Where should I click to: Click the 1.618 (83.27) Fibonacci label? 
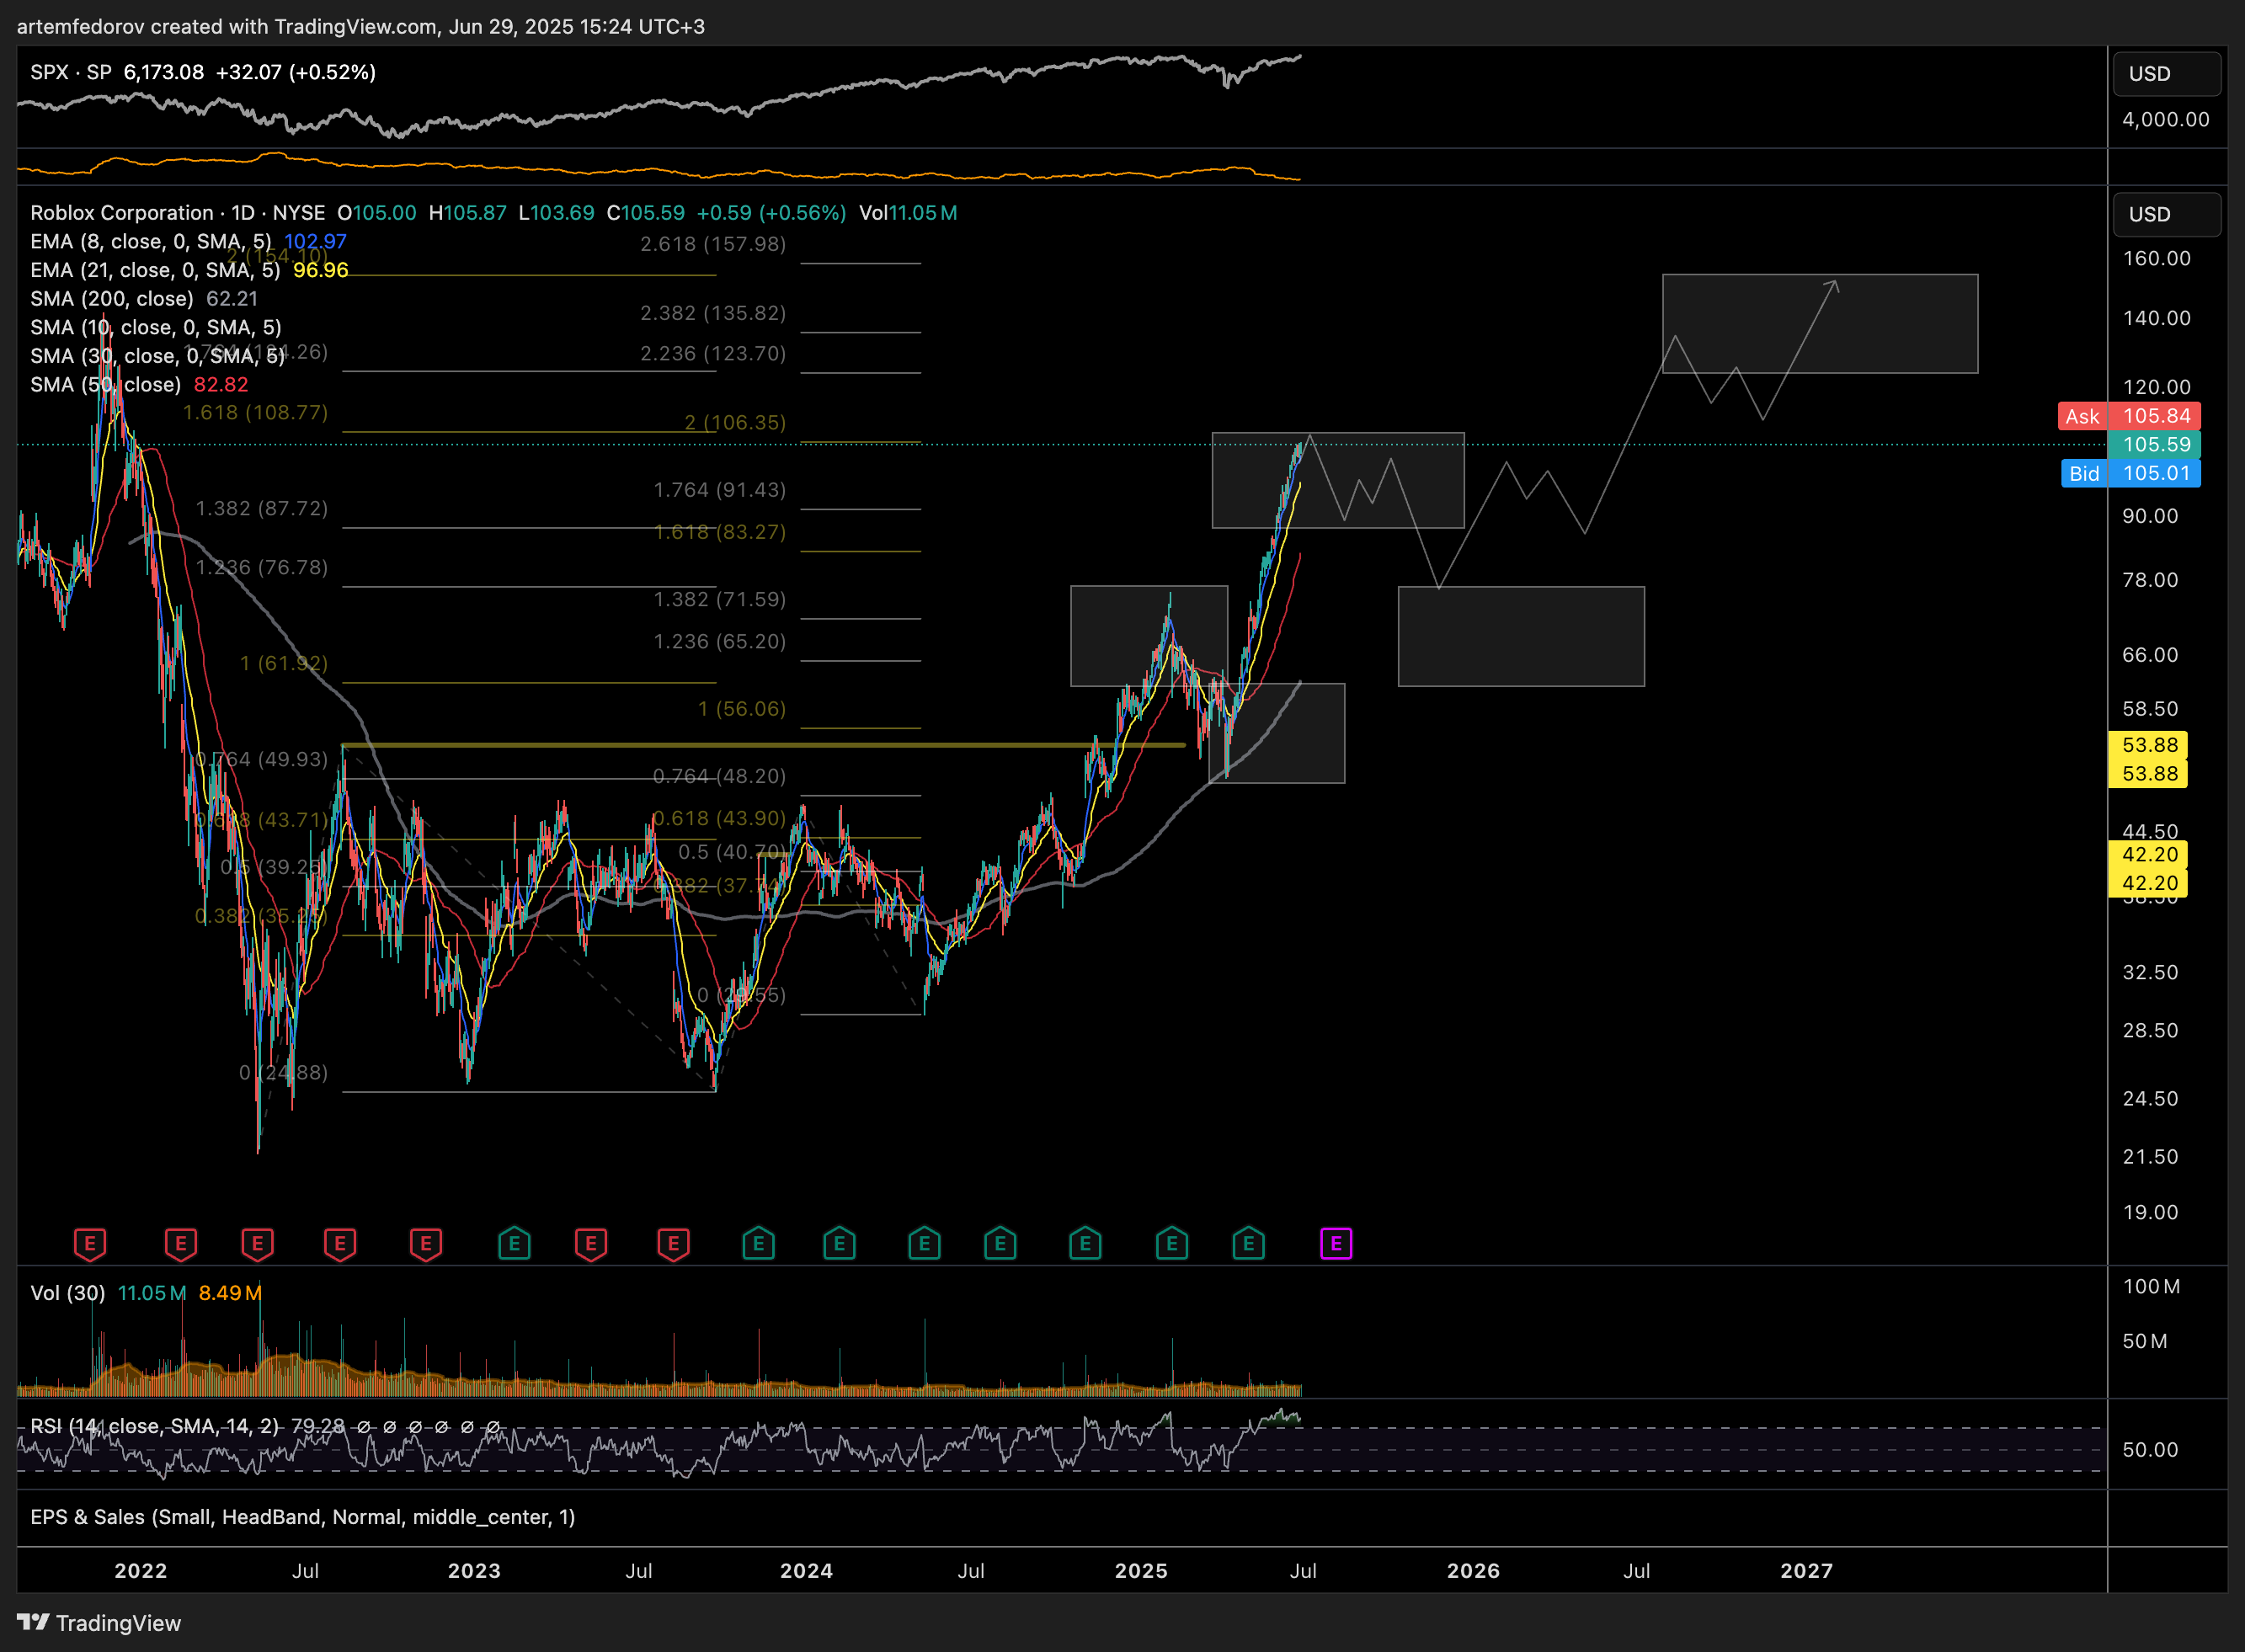[x=720, y=531]
